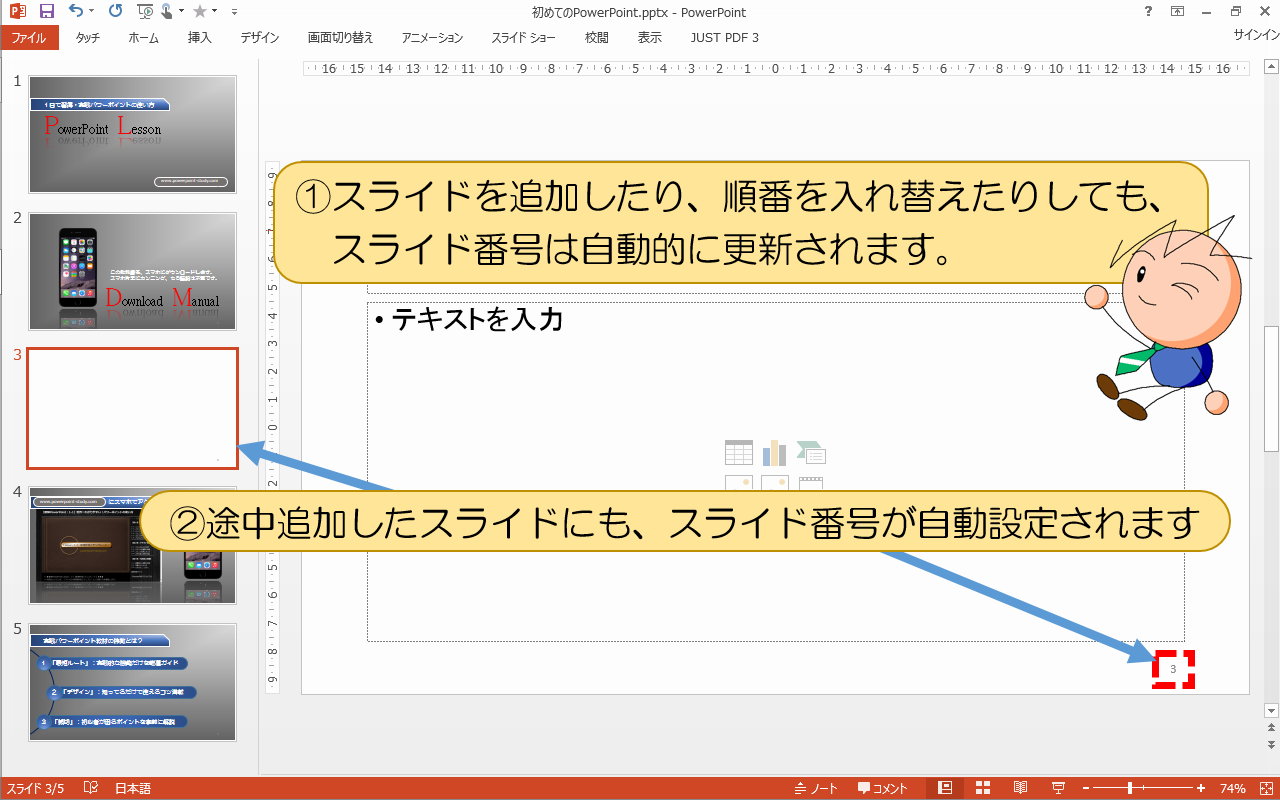
Task: Expand the star icon dropdown arrow
Action: [216, 12]
